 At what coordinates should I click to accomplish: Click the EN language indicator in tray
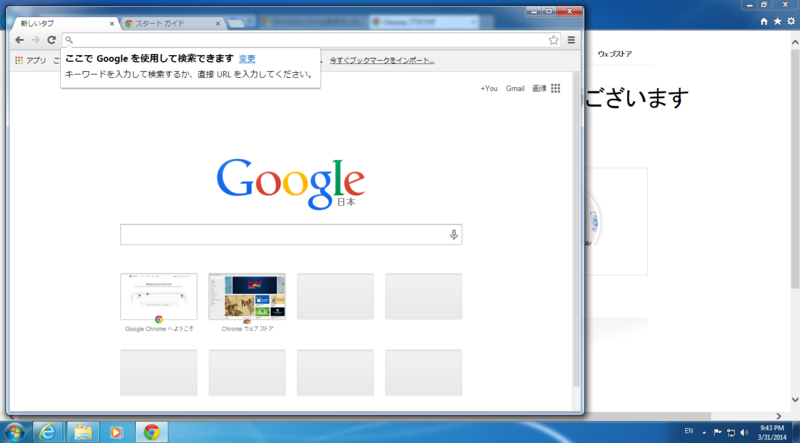point(689,431)
